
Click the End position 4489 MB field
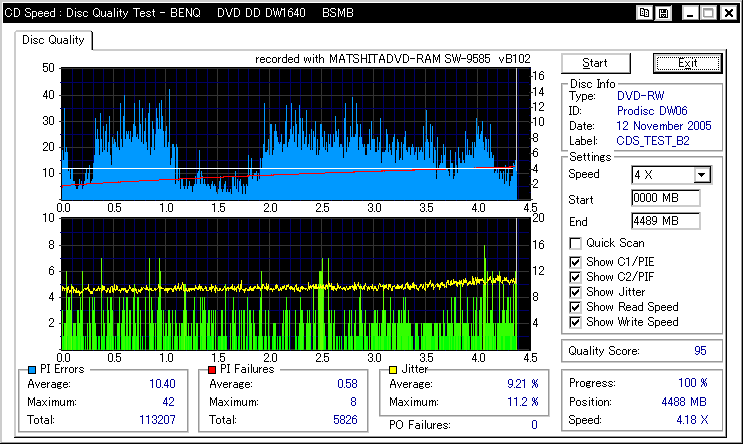click(665, 221)
